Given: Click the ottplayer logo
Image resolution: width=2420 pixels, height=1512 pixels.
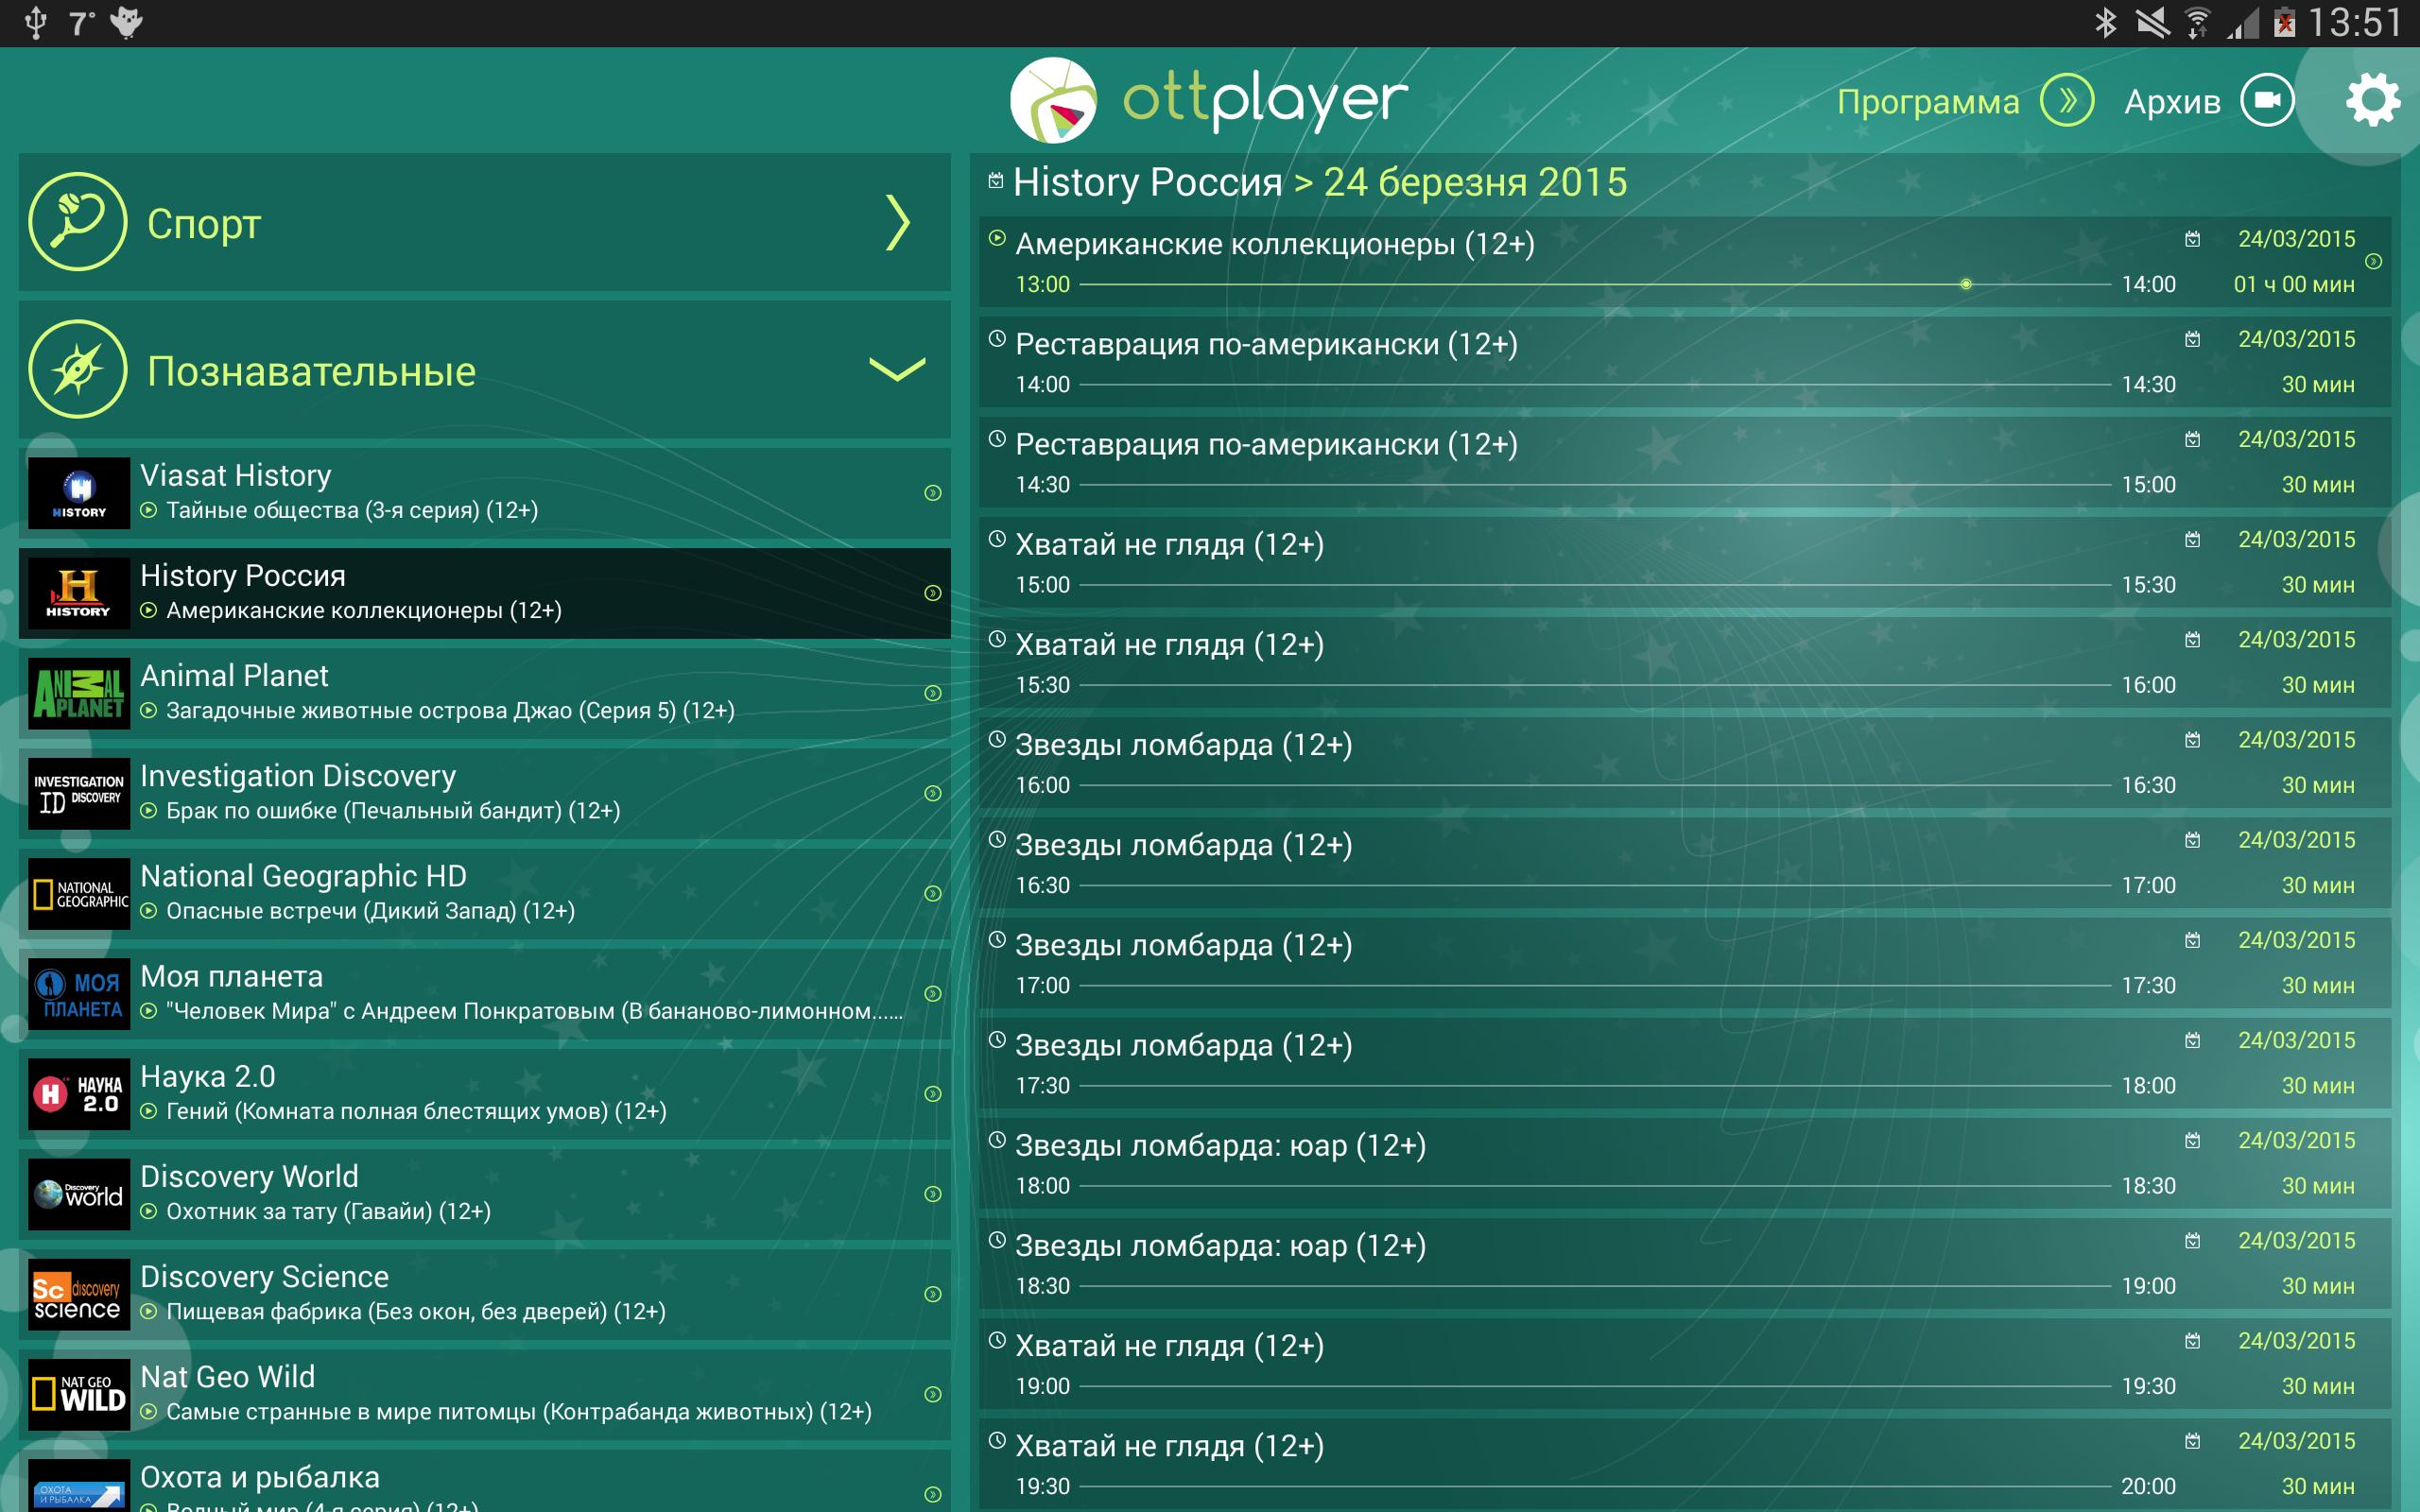Looking at the screenshot, I should point(1208,100).
